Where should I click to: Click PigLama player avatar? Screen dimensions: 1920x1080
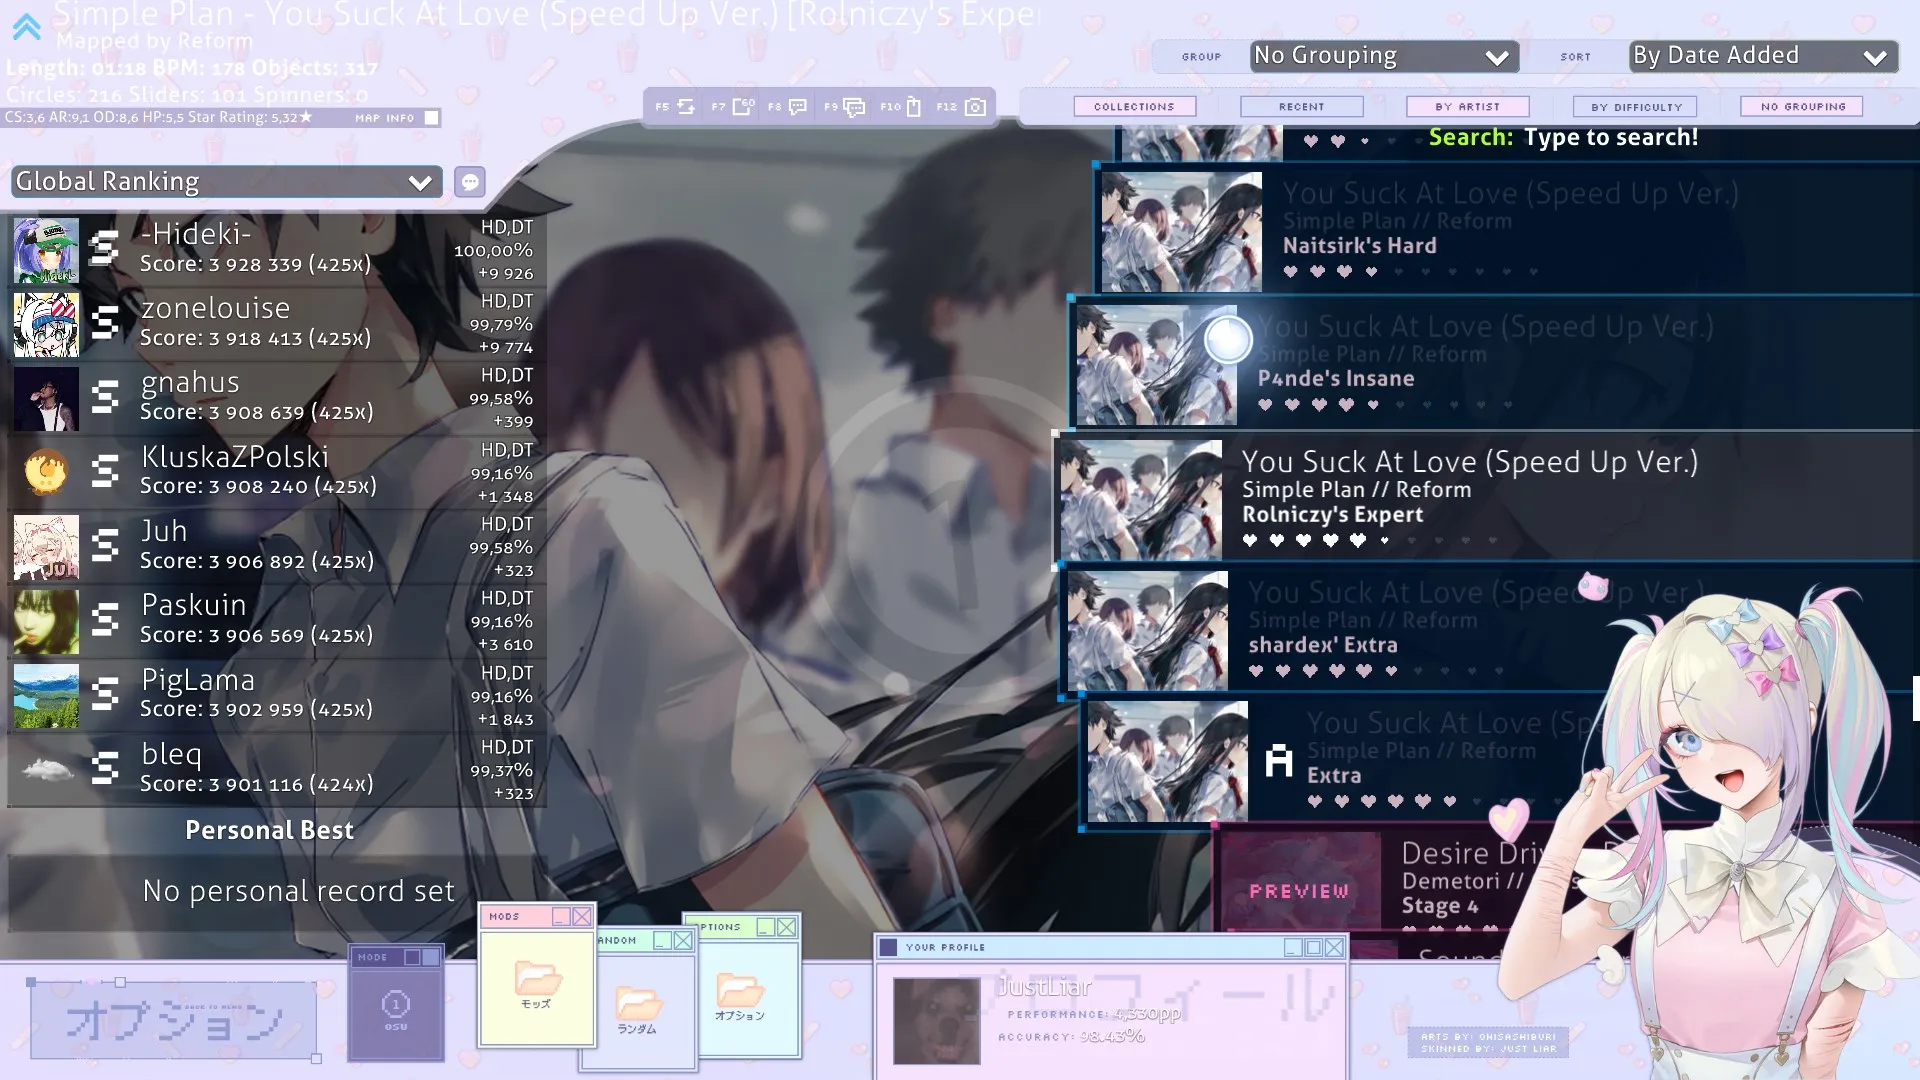click(46, 695)
